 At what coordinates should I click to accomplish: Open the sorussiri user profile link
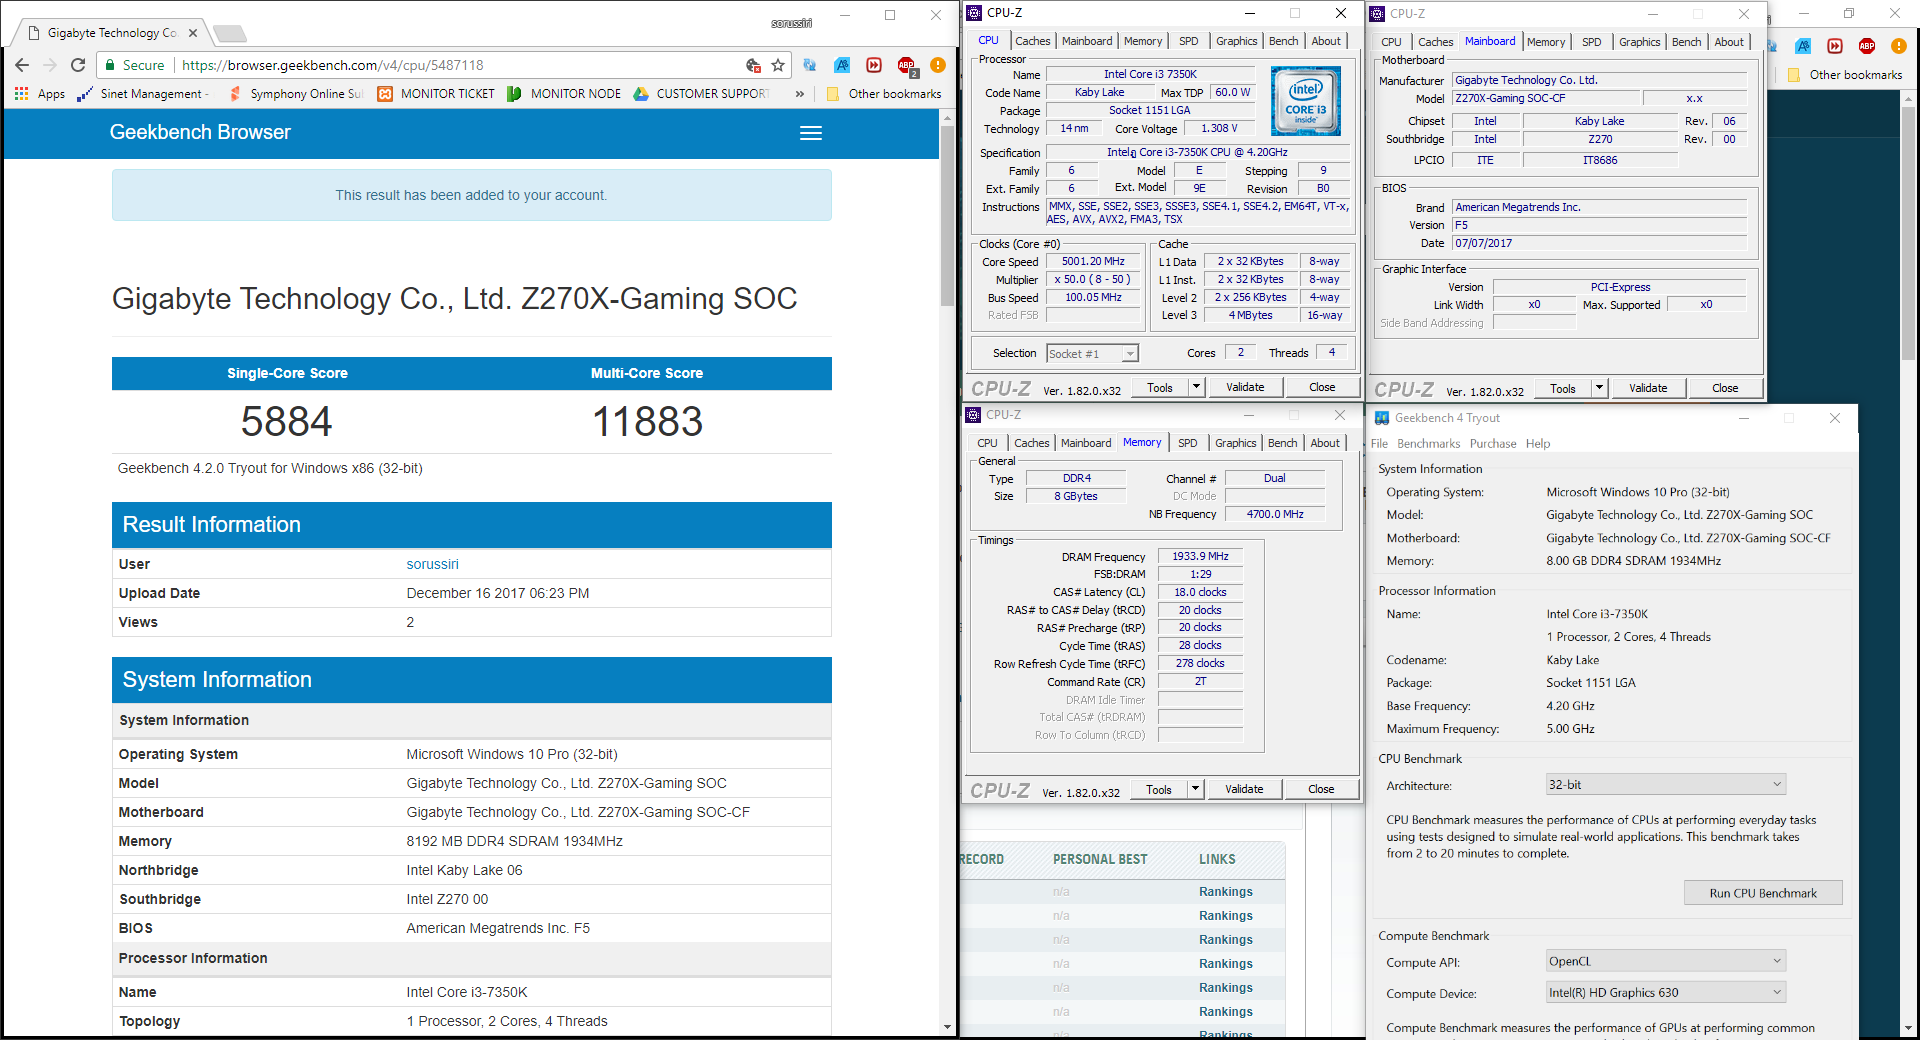432,564
